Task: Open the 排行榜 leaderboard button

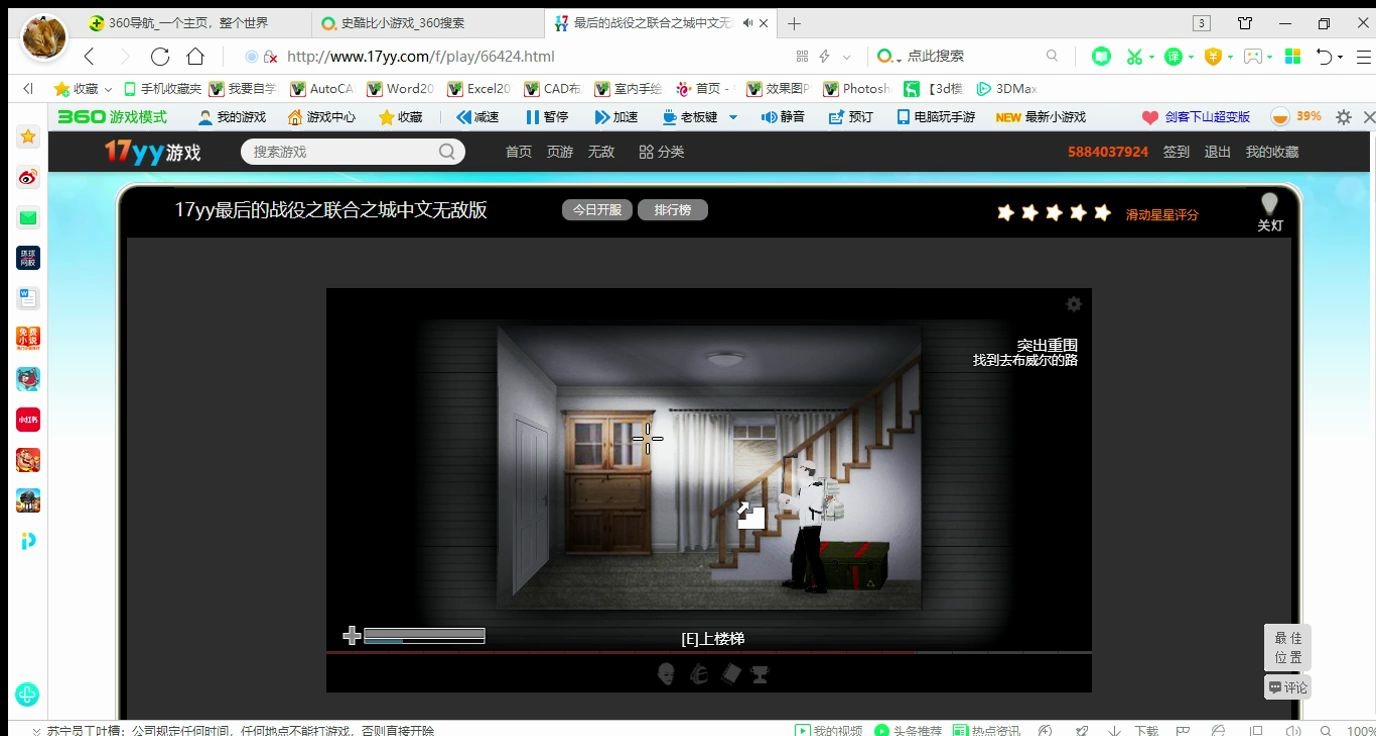Action: (673, 210)
